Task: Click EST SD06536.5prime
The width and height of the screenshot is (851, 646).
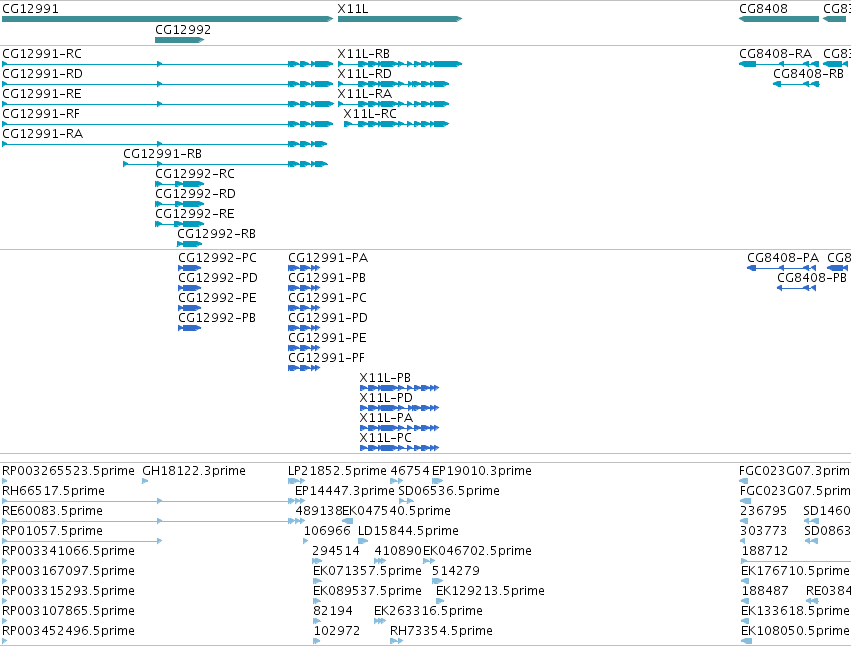Action: 449,491
